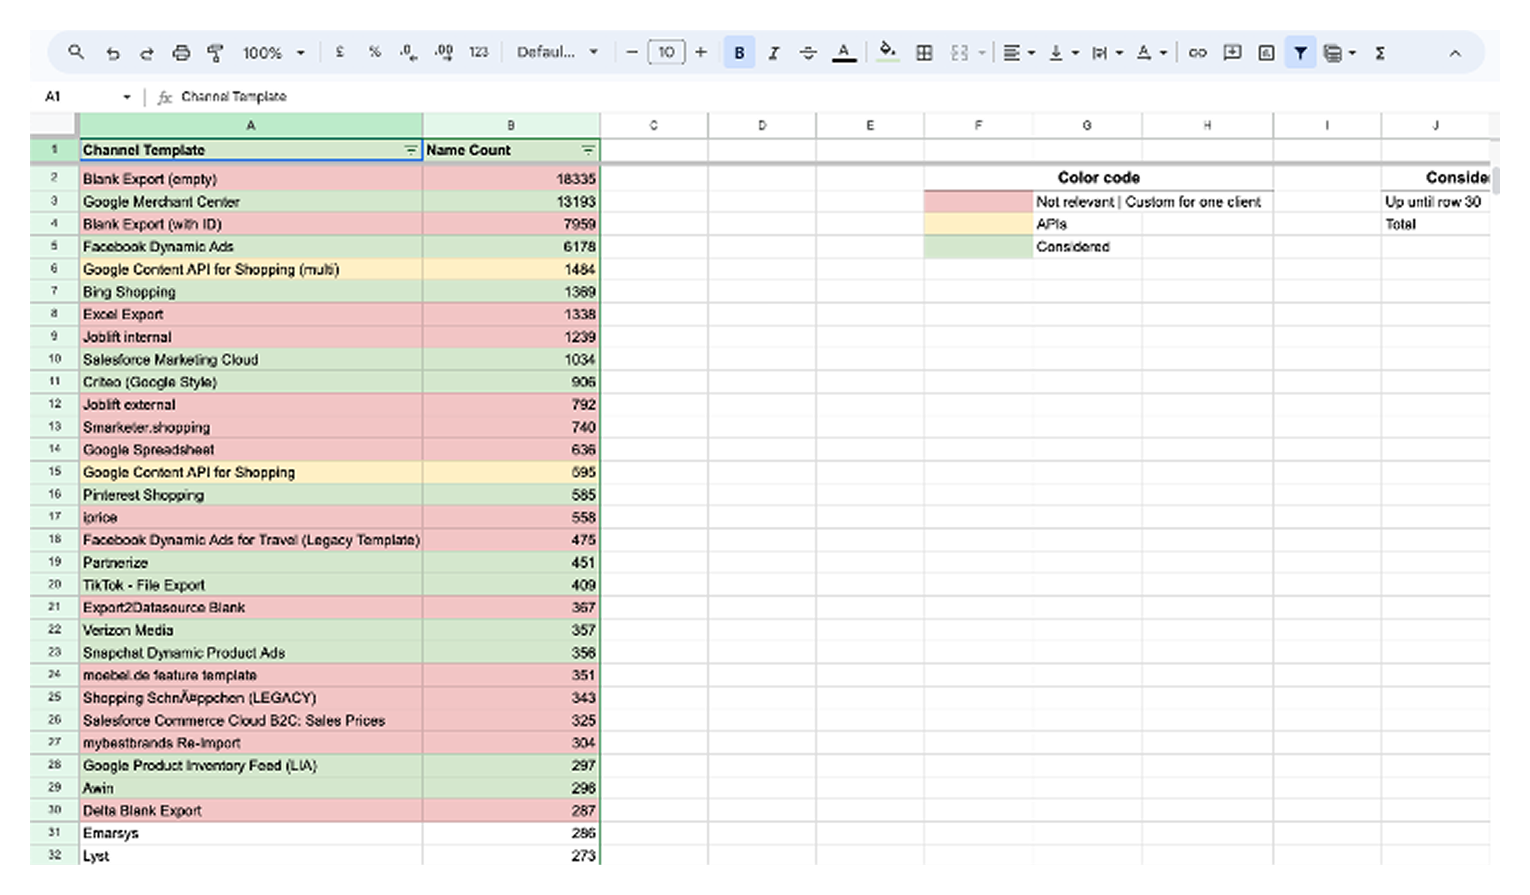The image size is (1530, 895).
Task: Open the 123 more formats menu
Action: click(x=479, y=52)
